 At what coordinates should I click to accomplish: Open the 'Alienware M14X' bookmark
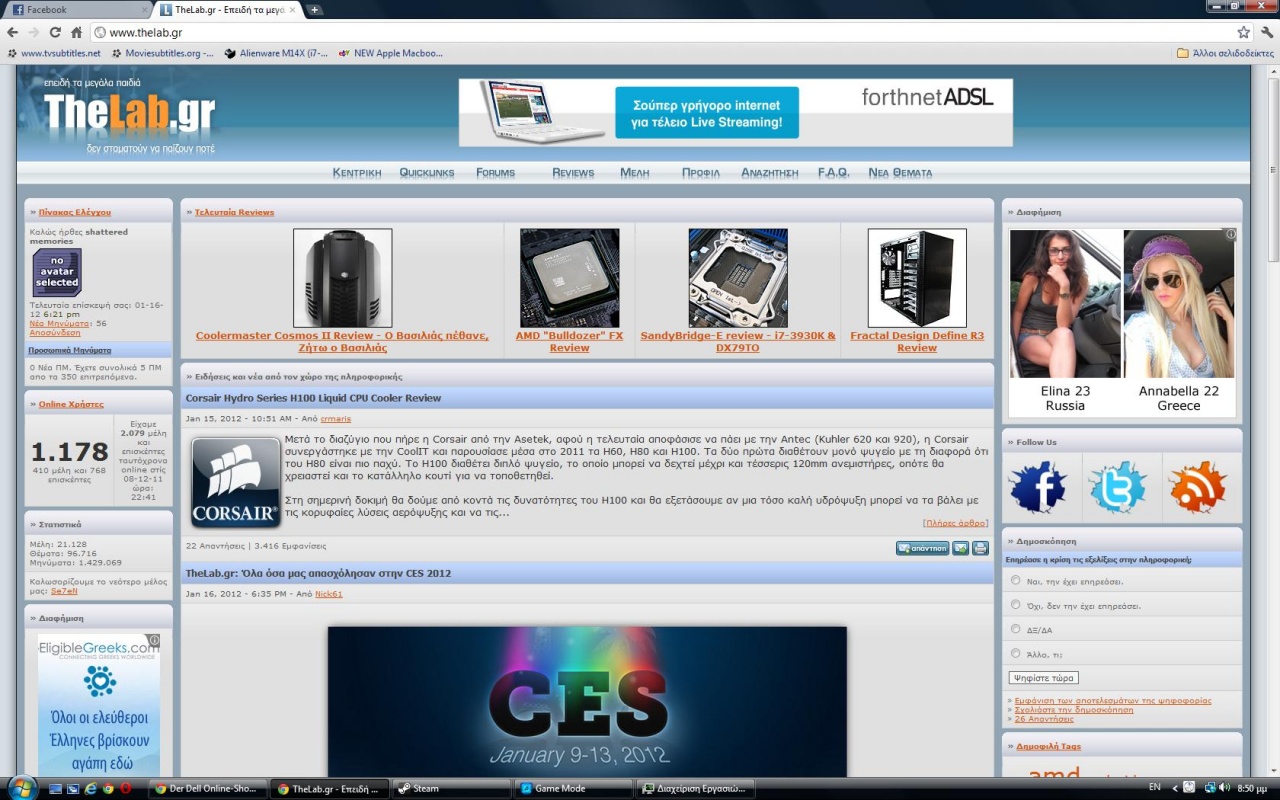click(277, 53)
